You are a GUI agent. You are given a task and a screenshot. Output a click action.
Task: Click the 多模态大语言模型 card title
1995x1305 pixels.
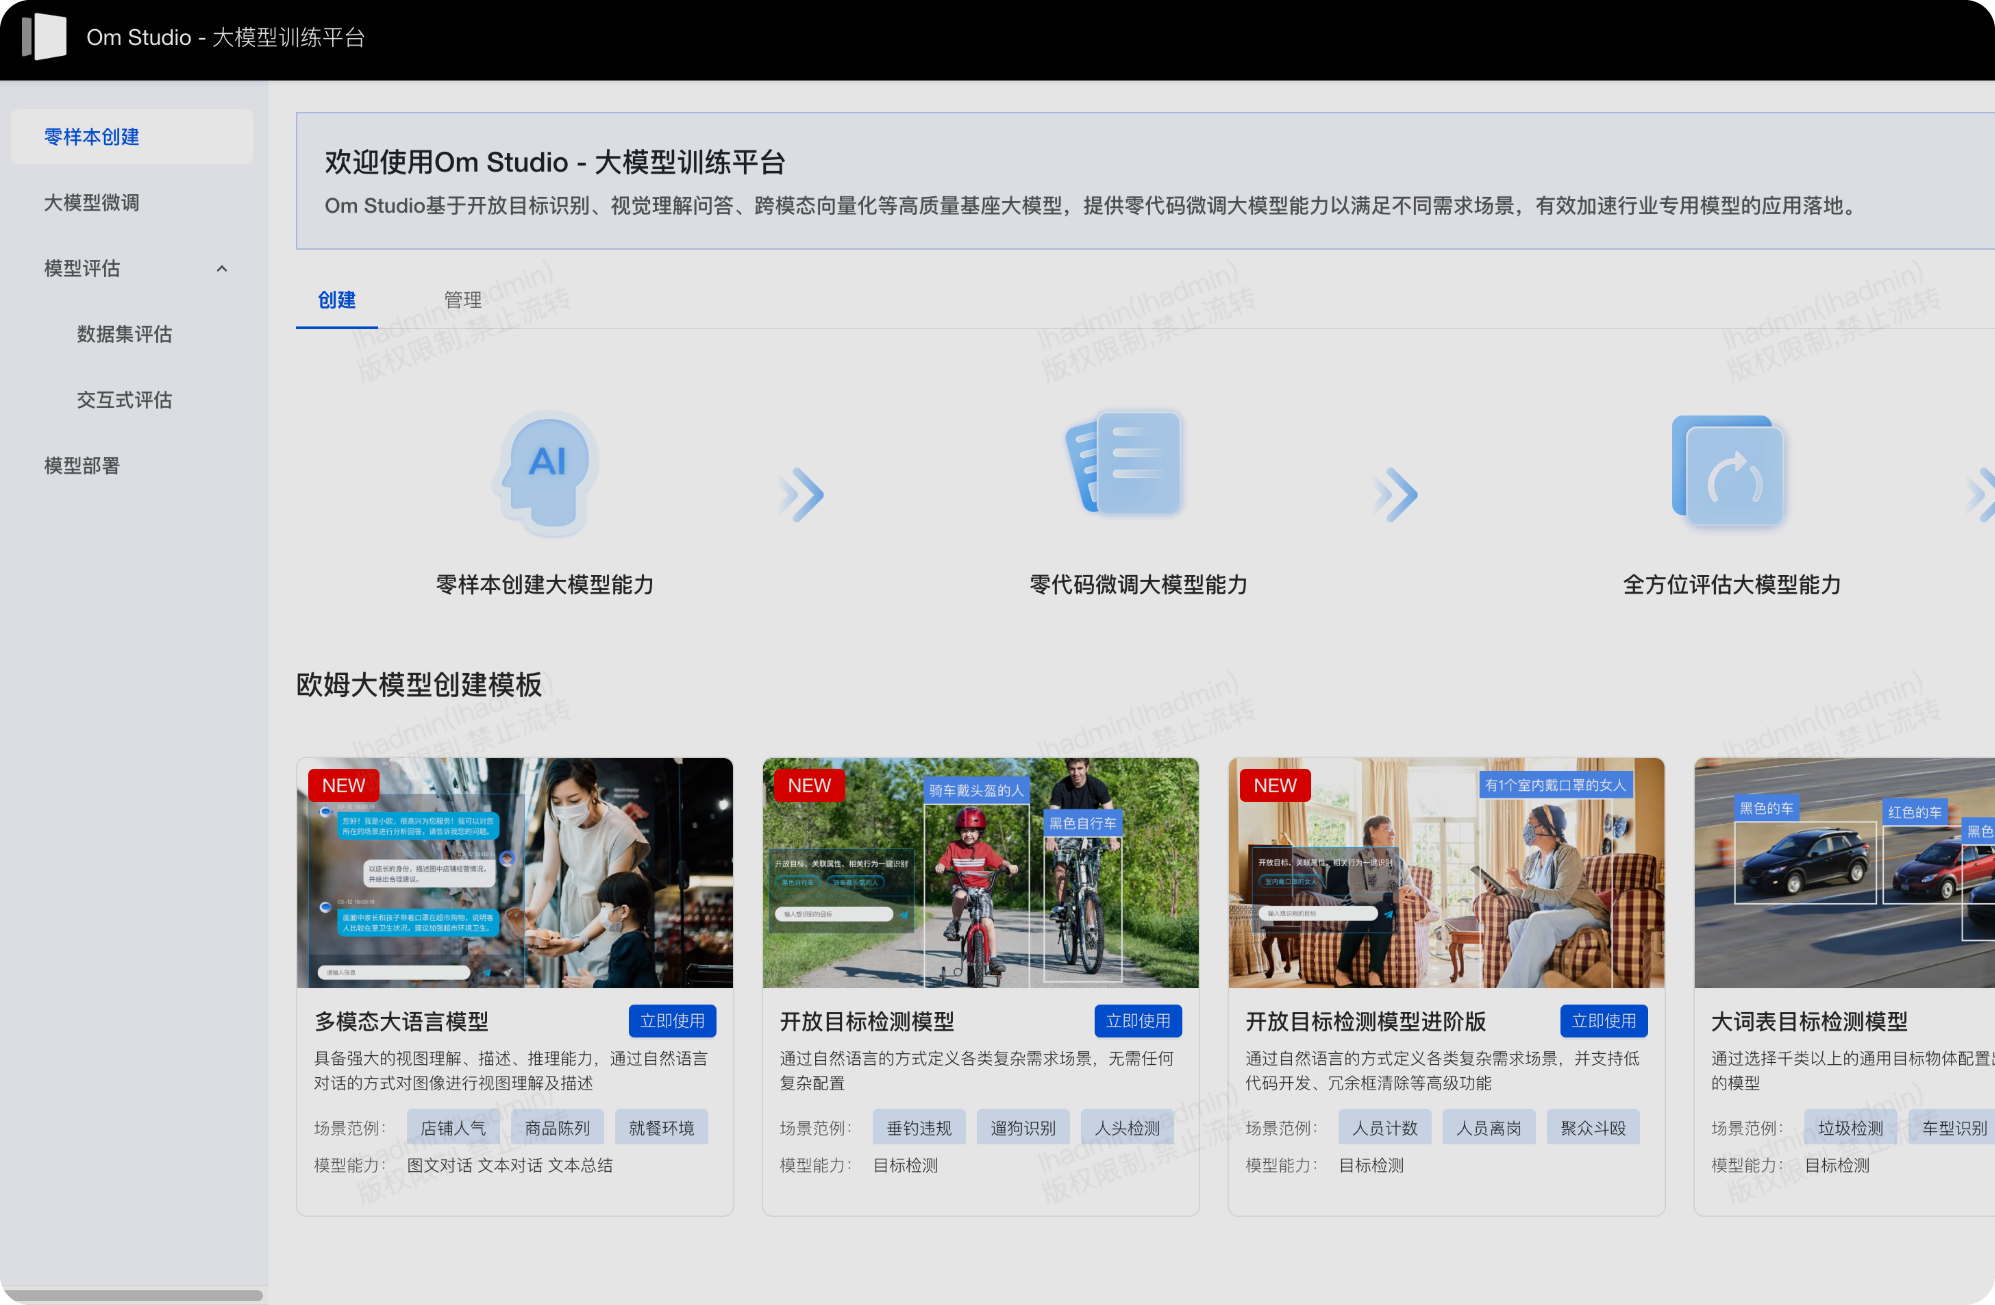[402, 1021]
